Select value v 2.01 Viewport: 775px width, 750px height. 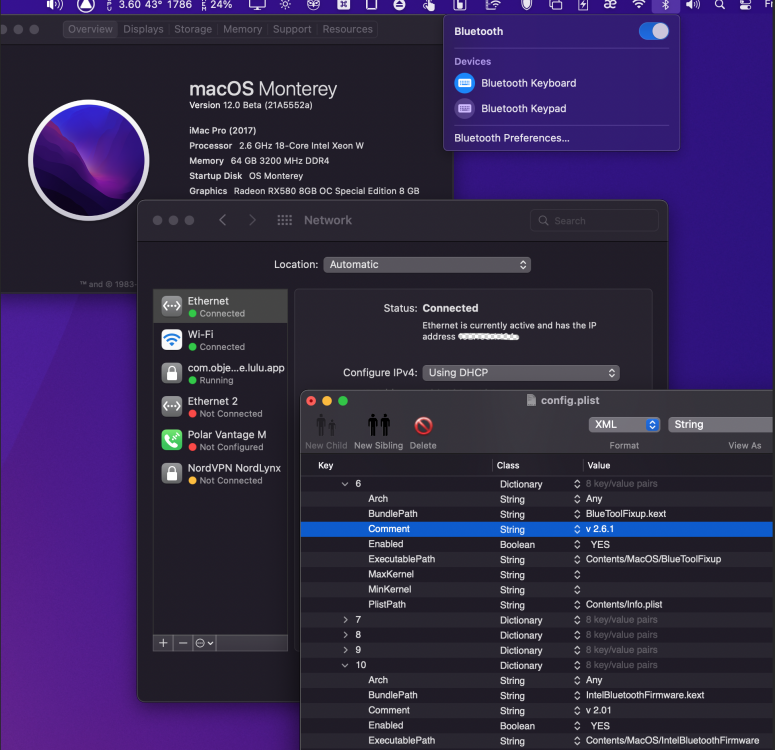point(598,710)
